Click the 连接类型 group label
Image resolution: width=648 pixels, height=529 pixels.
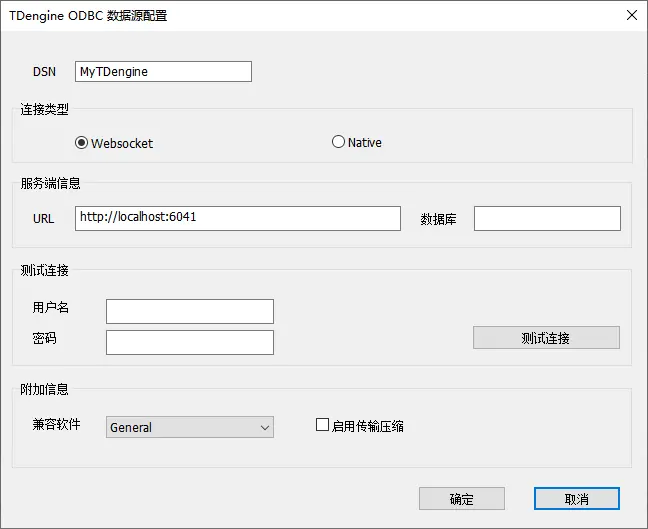point(44,110)
